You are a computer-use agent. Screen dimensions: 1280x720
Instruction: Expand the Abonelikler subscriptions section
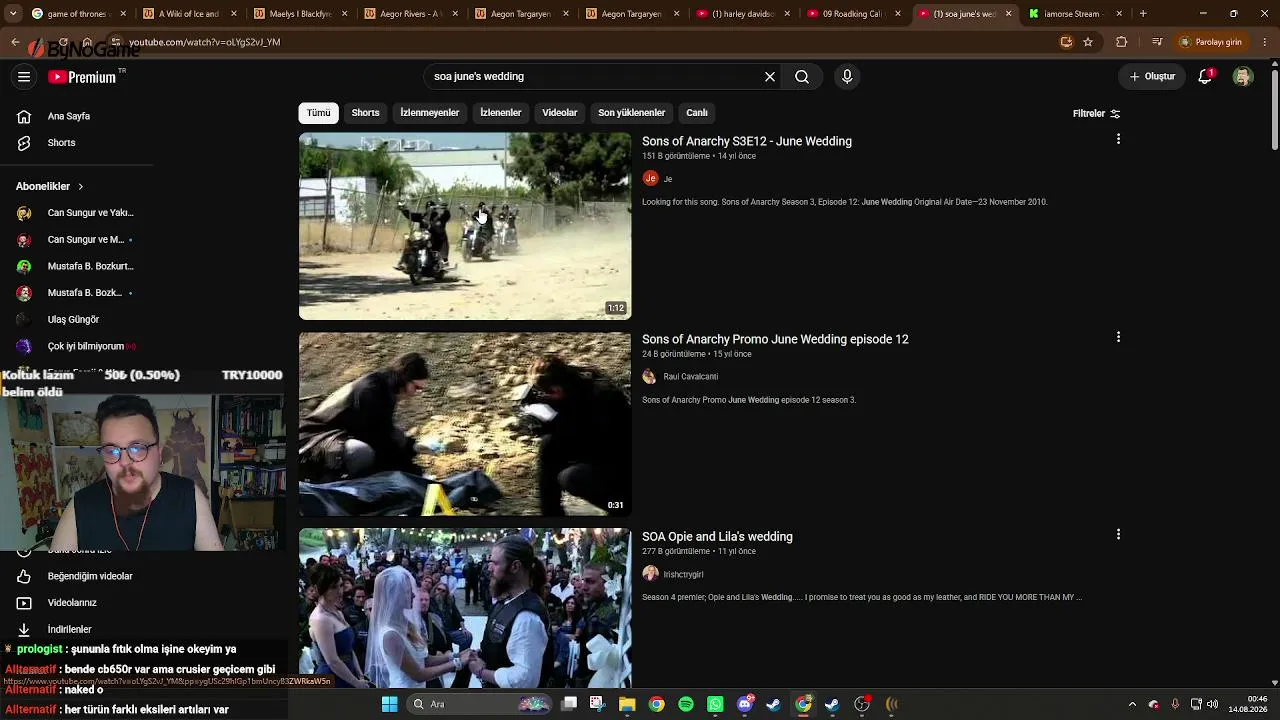[x=50, y=187]
